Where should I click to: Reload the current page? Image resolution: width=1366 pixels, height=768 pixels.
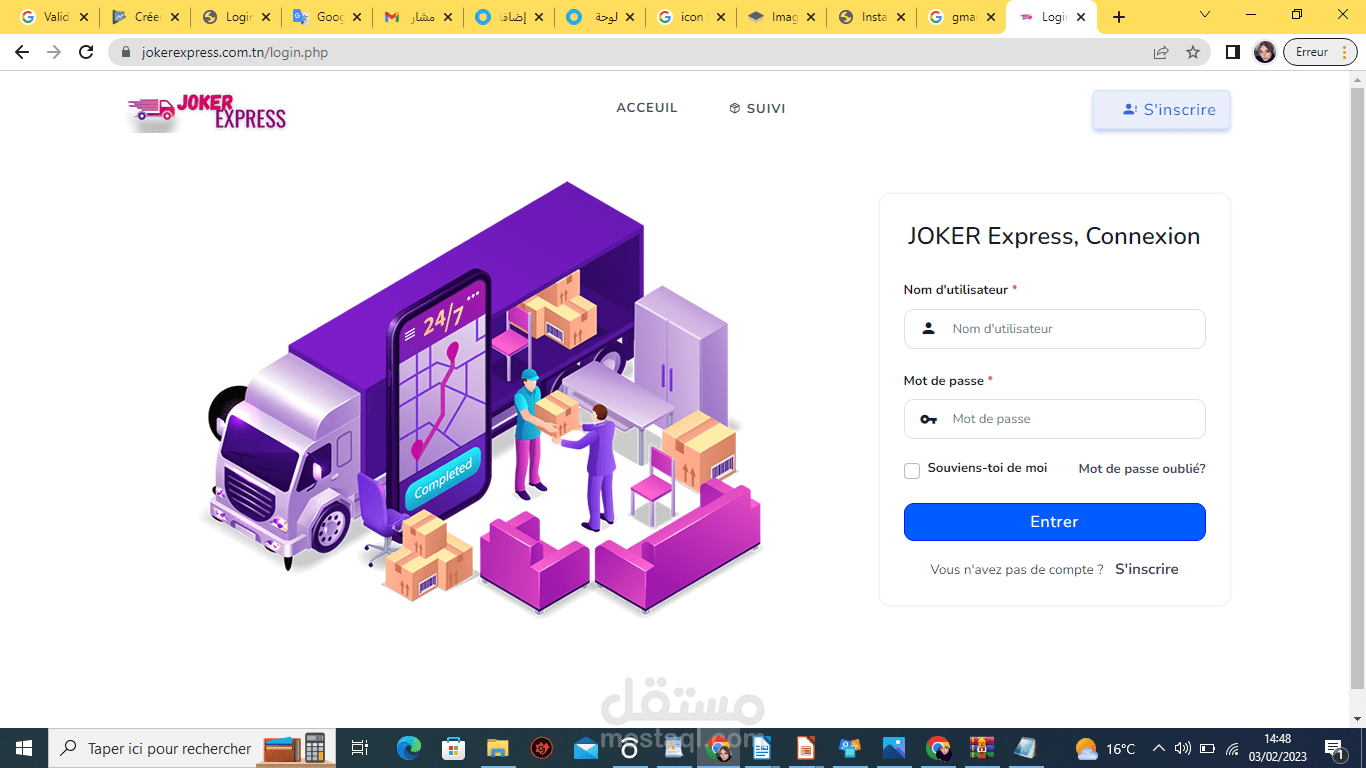tap(86, 52)
